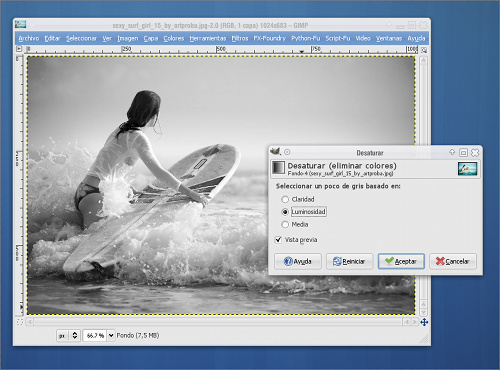The width and height of the screenshot is (500, 370).
Task: Open the Script-Fu menu
Action: (x=338, y=38)
